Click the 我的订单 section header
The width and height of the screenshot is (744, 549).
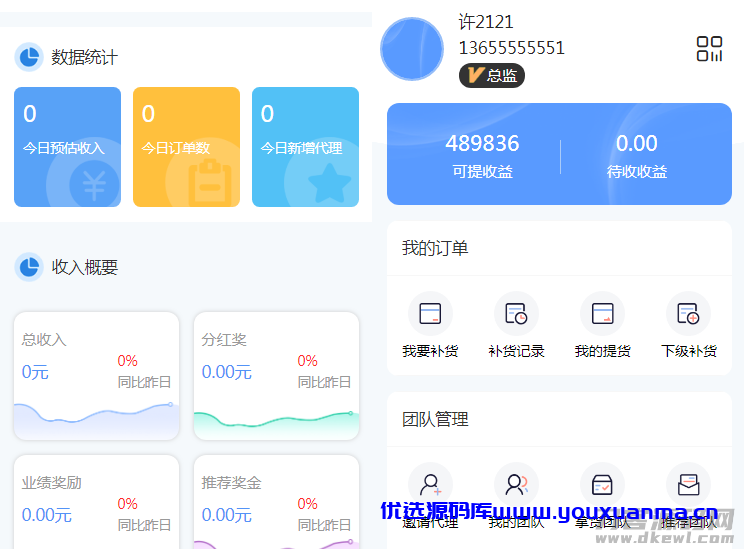tap(559, 248)
